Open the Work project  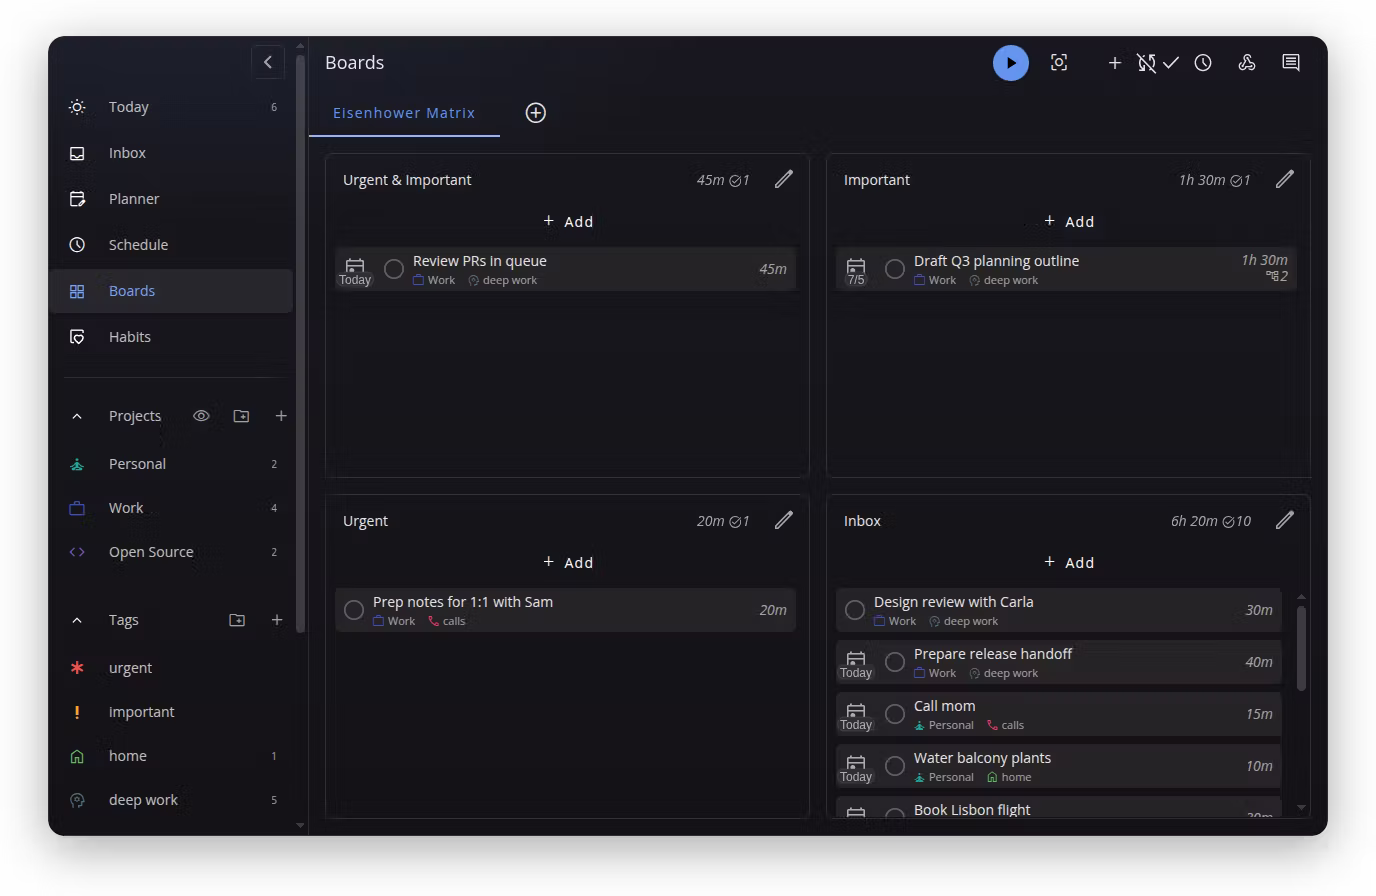tap(171, 508)
